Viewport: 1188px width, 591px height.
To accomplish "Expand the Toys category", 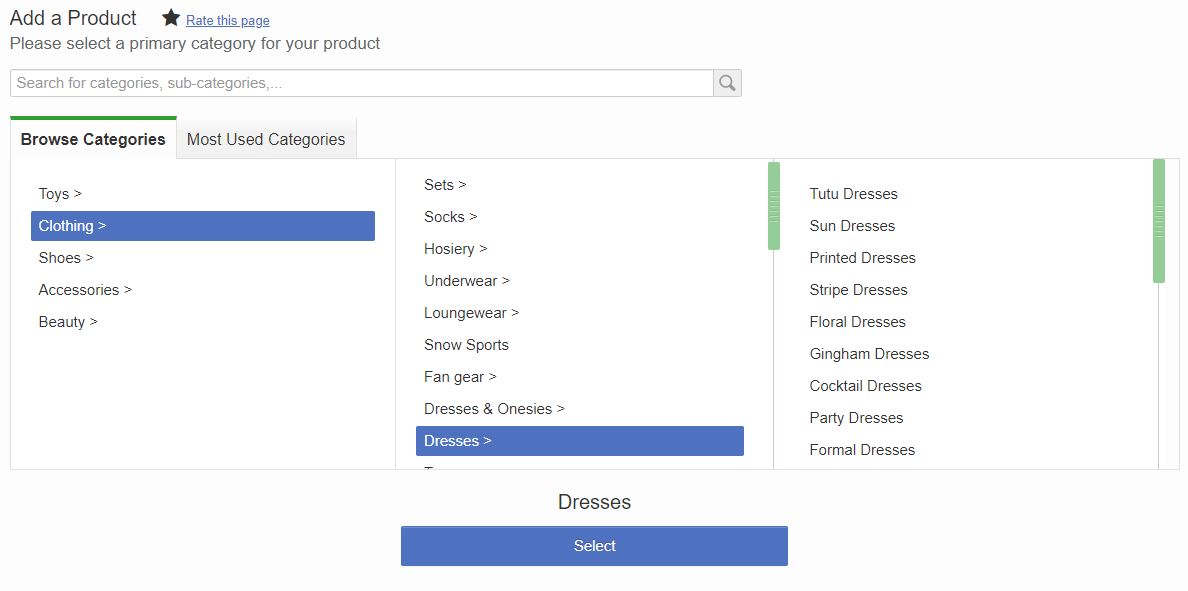I will point(60,194).
